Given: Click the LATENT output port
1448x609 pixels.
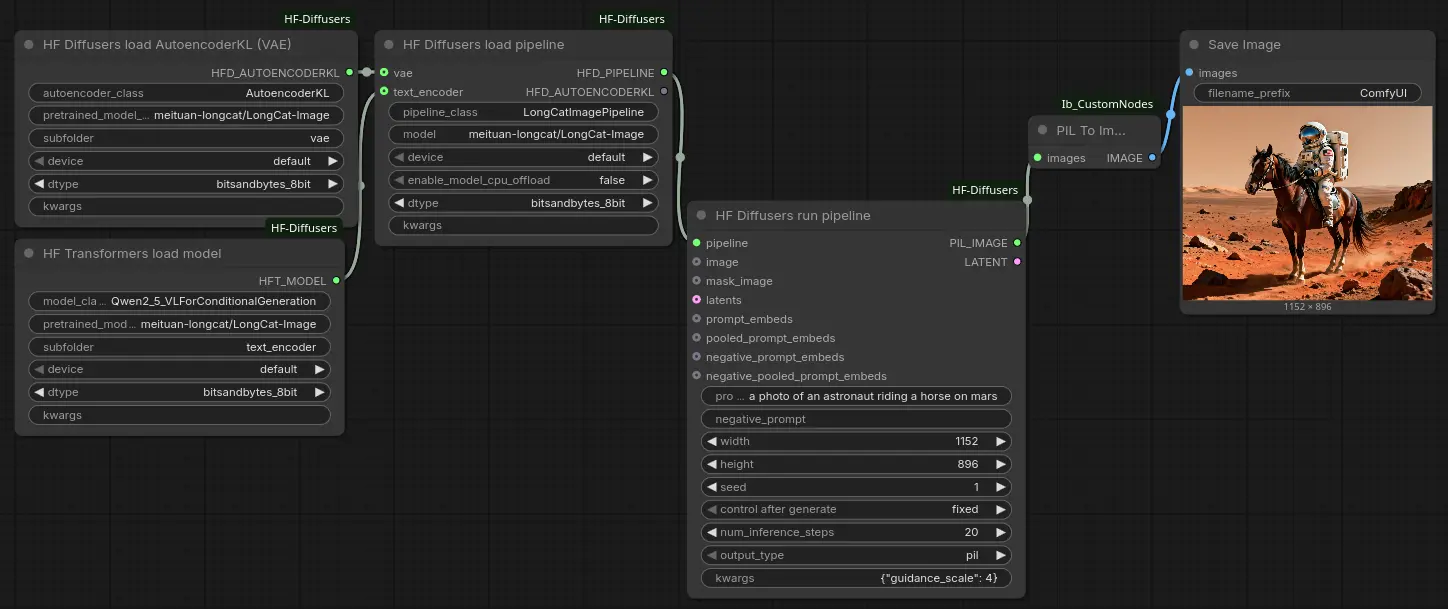Looking at the screenshot, I should click(x=1017, y=262).
